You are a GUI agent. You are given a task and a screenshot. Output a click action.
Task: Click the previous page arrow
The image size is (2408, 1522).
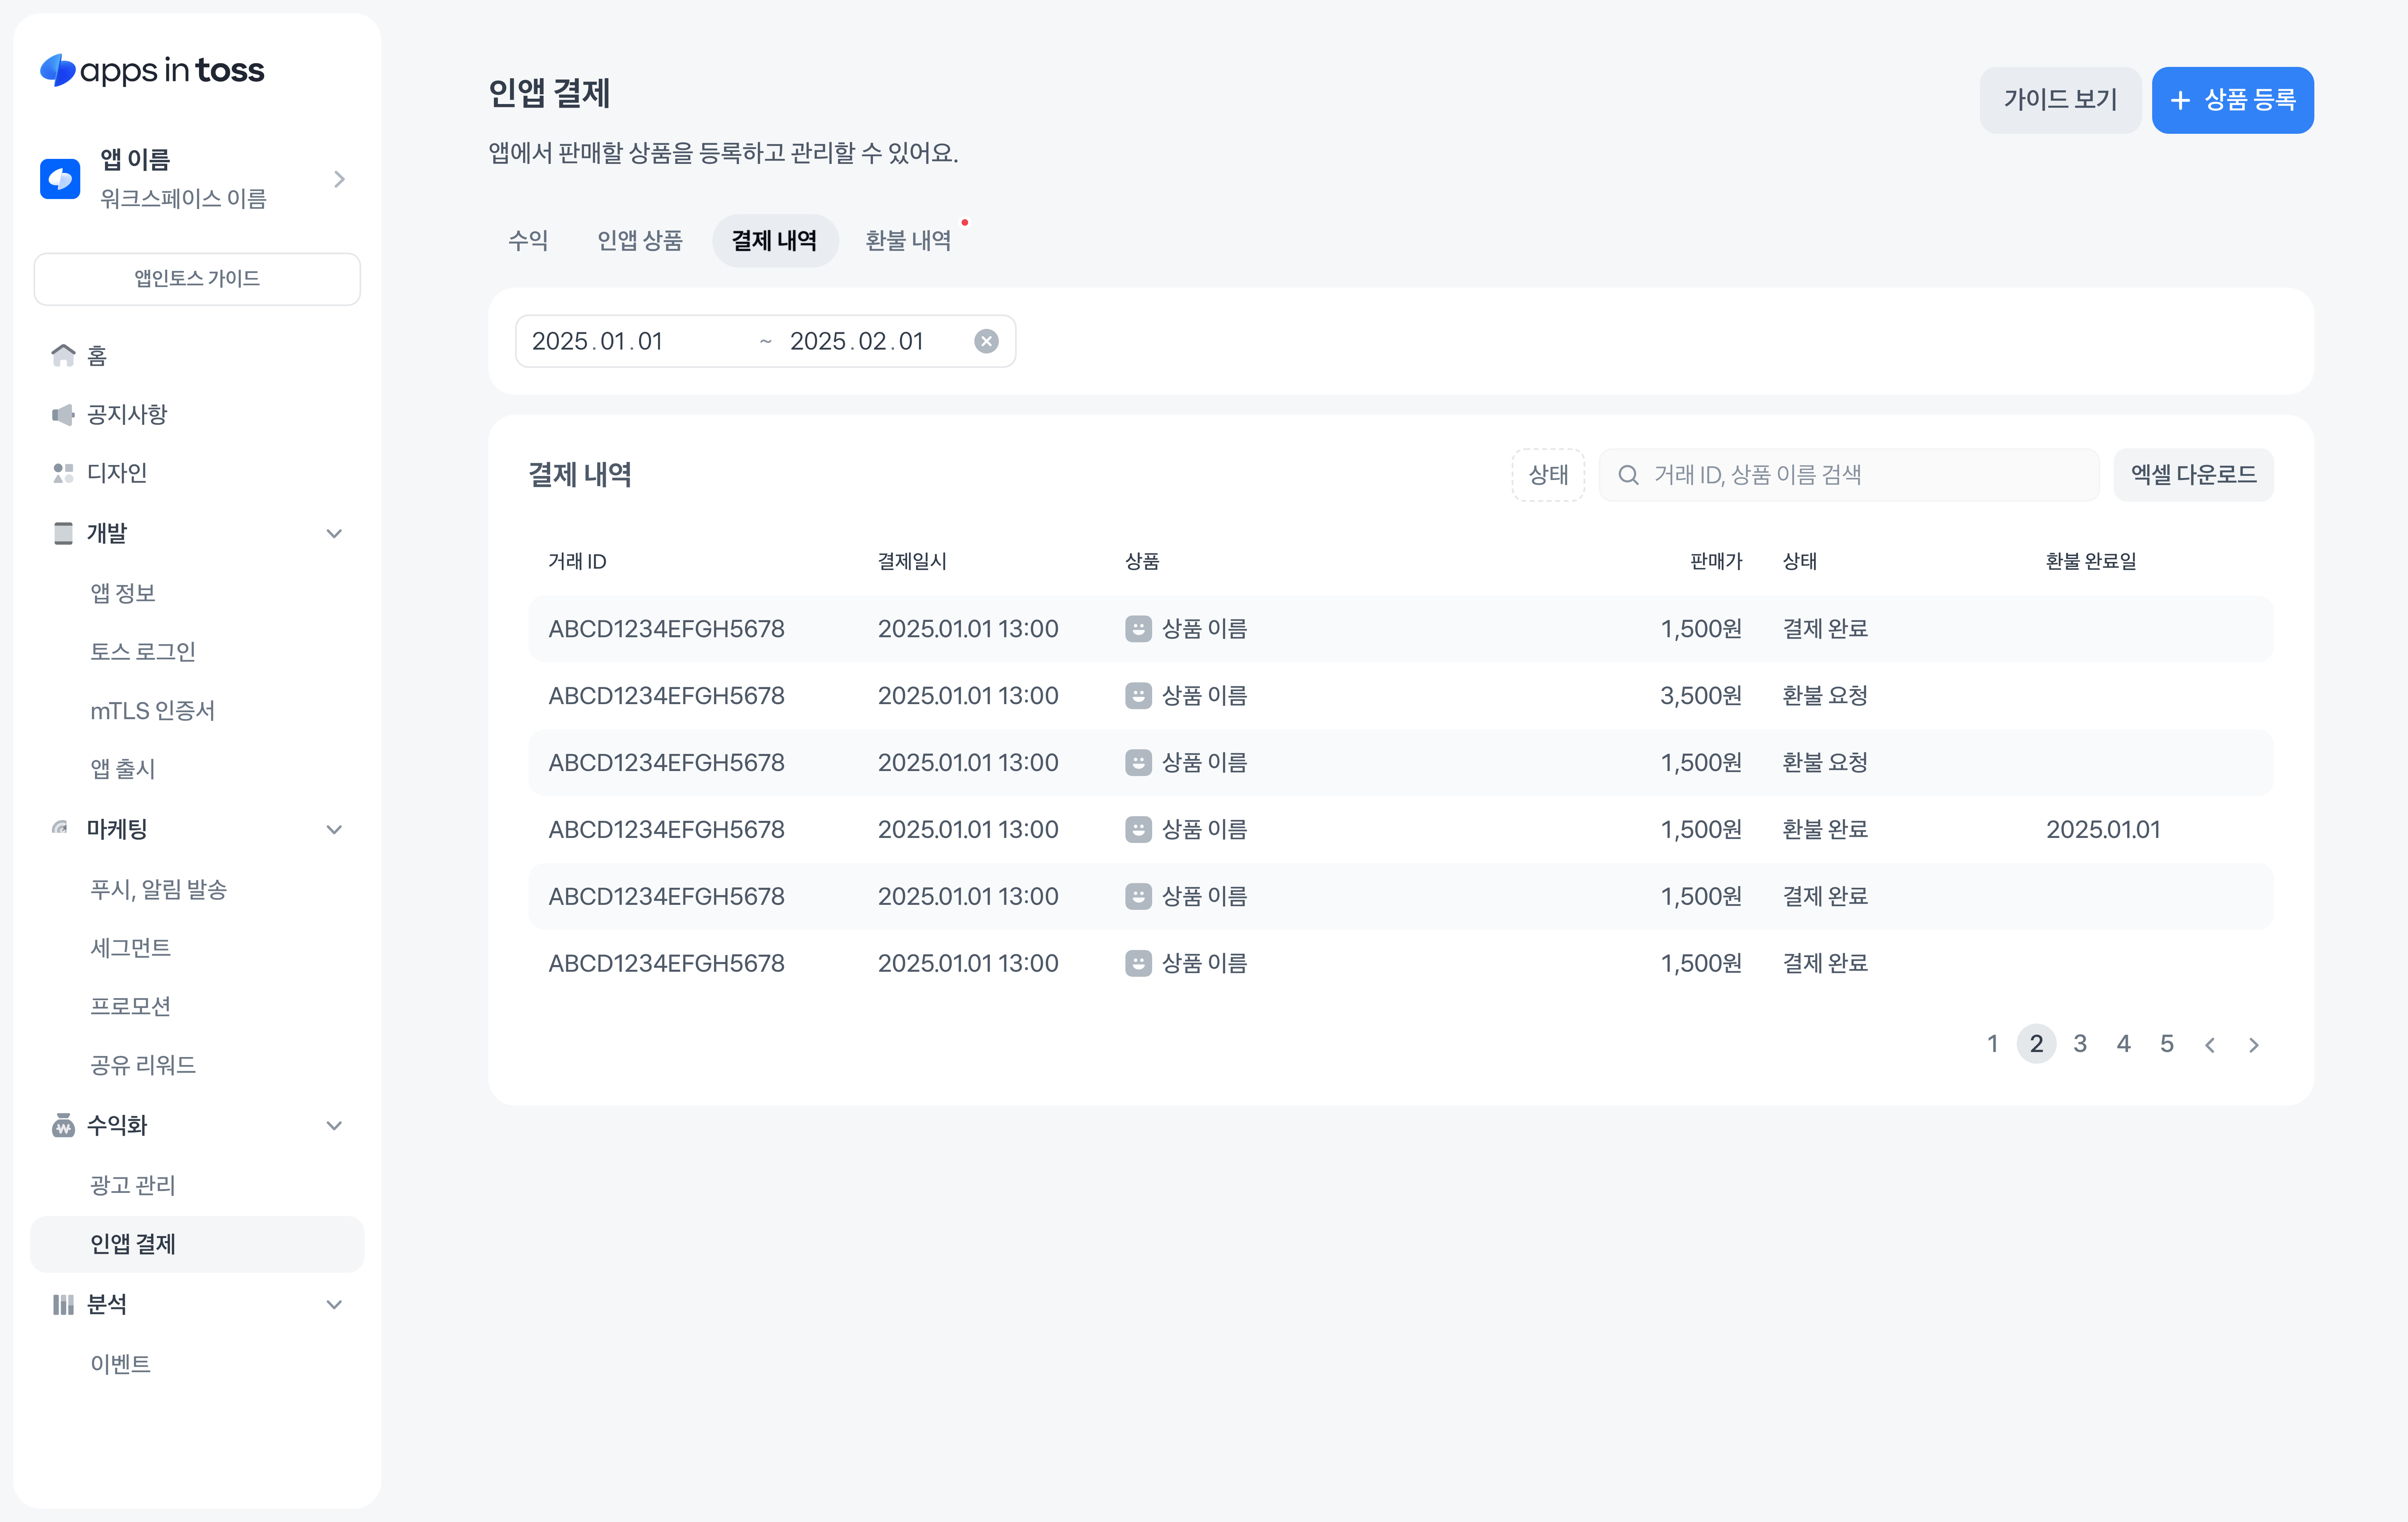point(2210,1045)
